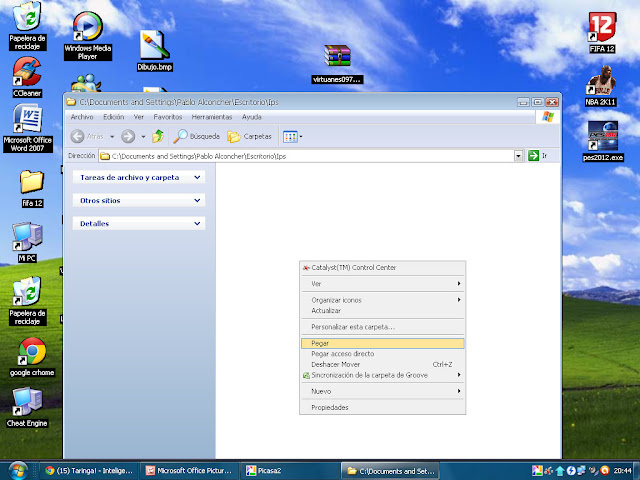The image size is (640, 480).
Task: Open the Favoritos menu
Action: pyautogui.click(x=168, y=117)
